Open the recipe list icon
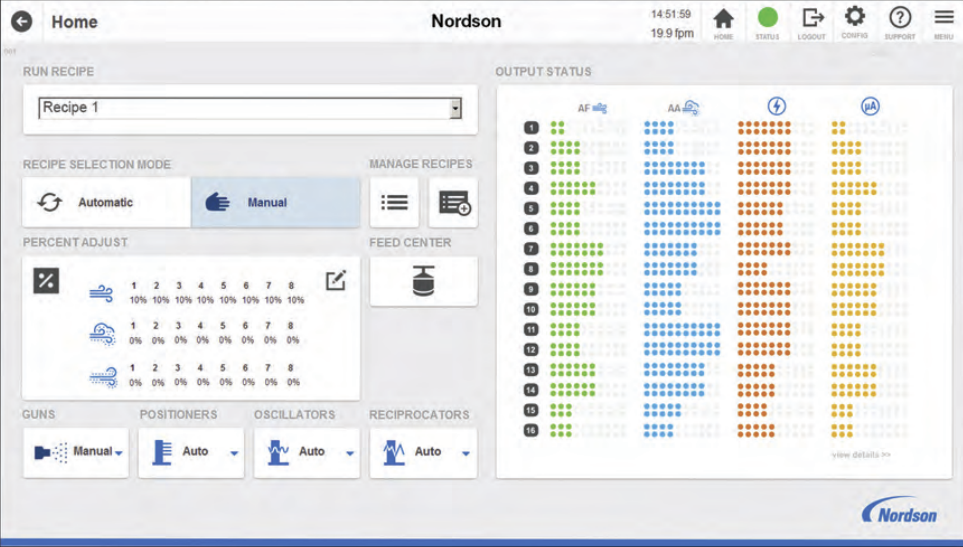Image resolution: width=963 pixels, height=547 pixels. [394, 202]
